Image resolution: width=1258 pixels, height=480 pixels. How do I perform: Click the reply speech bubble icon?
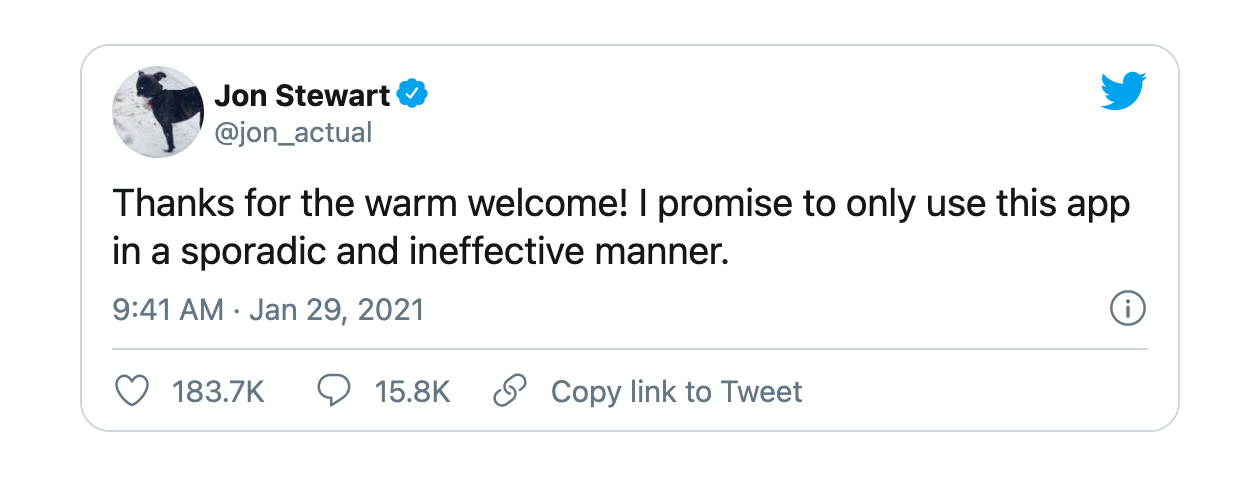pyautogui.click(x=333, y=391)
